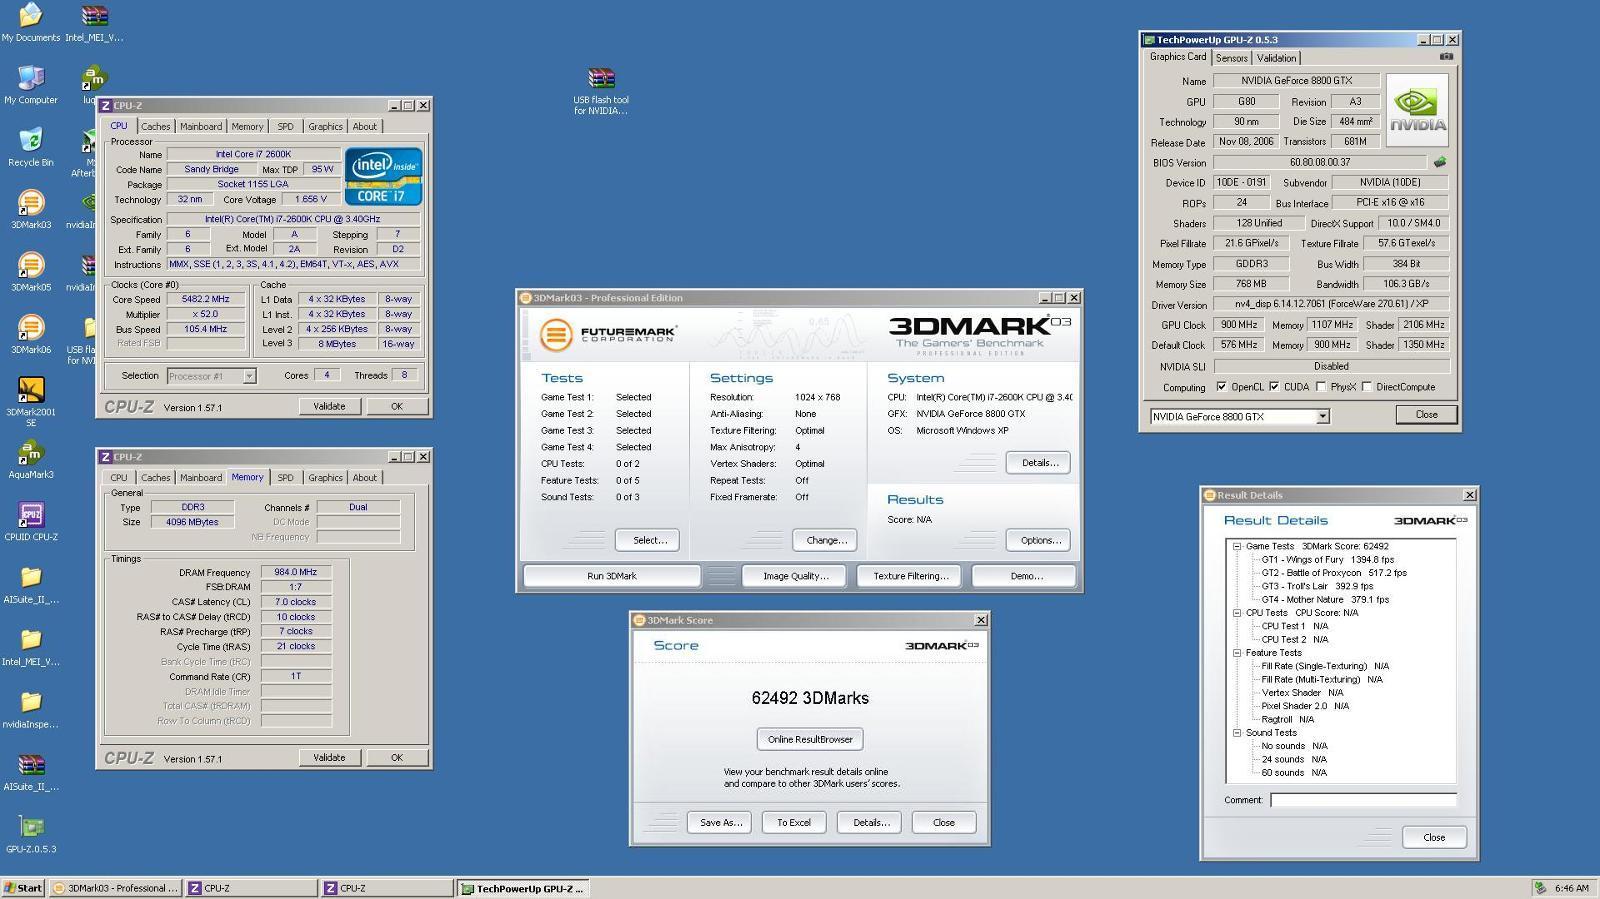
Task: Click the taskbar clock showing 6:46 AM
Action: click(1571, 888)
